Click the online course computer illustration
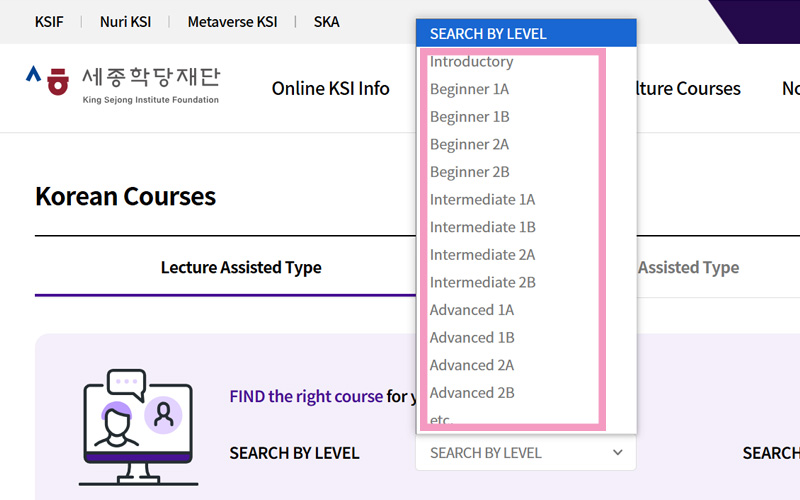 tap(139, 427)
